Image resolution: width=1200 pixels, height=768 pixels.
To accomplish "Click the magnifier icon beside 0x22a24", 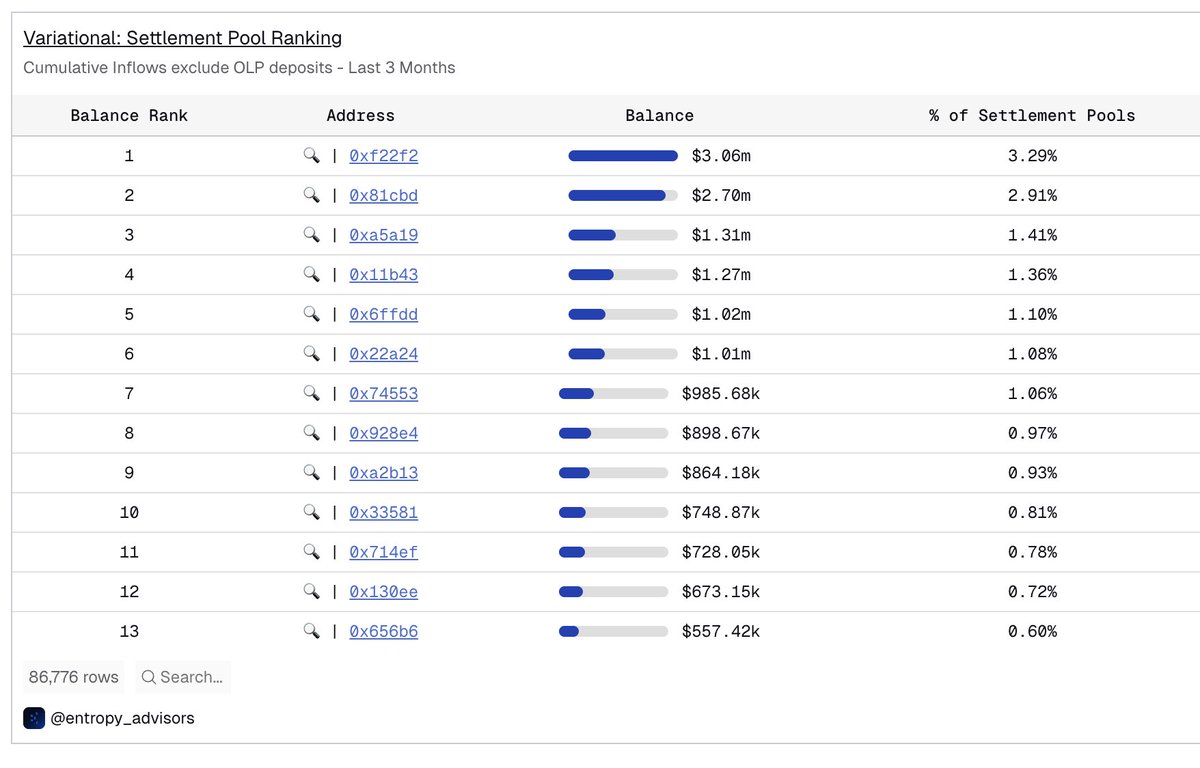I will [x=311, y=354].
